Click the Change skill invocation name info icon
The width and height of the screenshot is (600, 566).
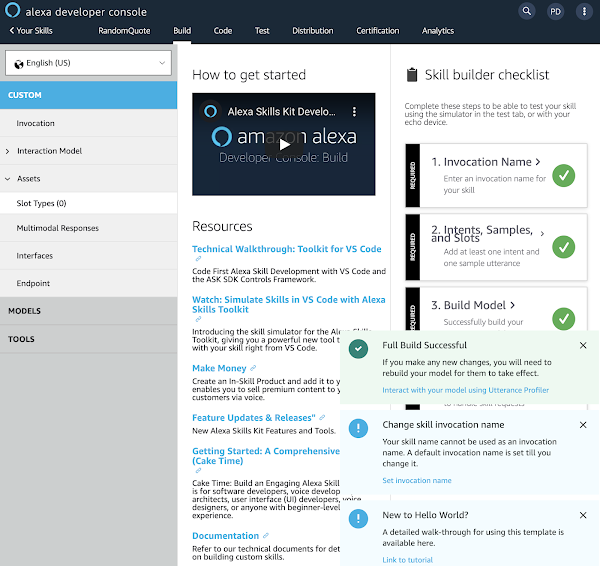point(358,428)
